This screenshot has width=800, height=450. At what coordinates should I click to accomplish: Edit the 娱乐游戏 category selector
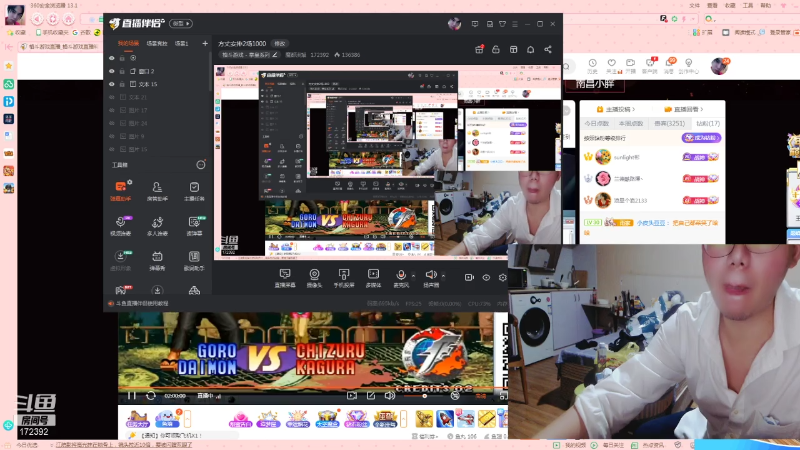click(x=250, y=55)
